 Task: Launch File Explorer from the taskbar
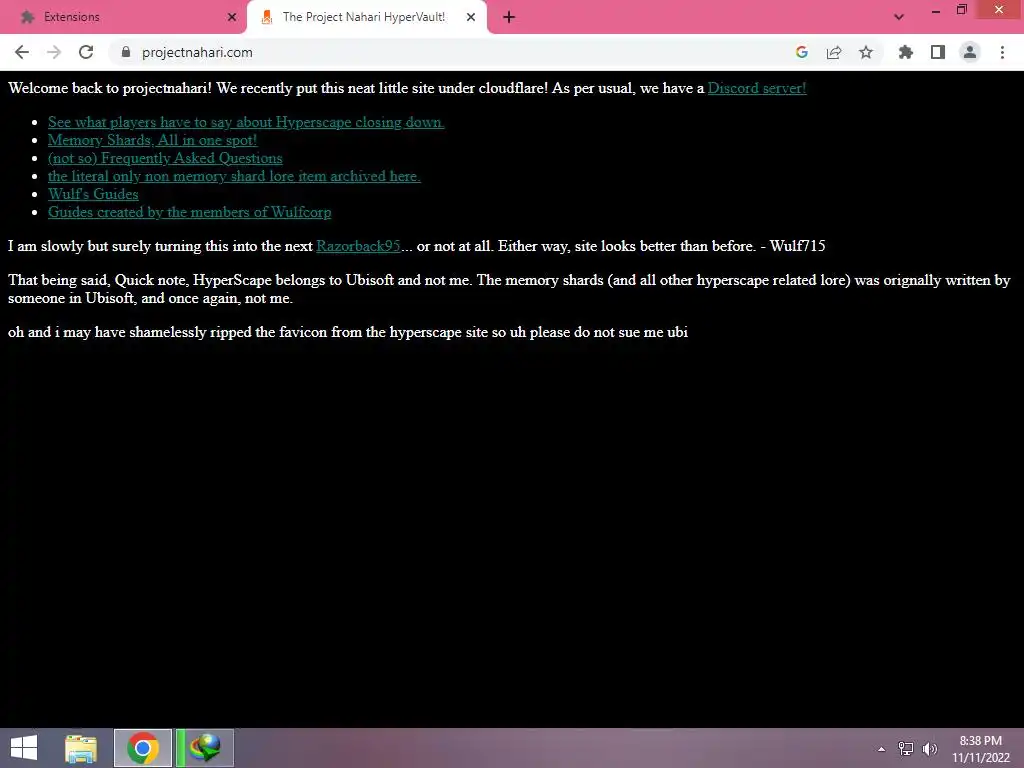pos(81,748)
